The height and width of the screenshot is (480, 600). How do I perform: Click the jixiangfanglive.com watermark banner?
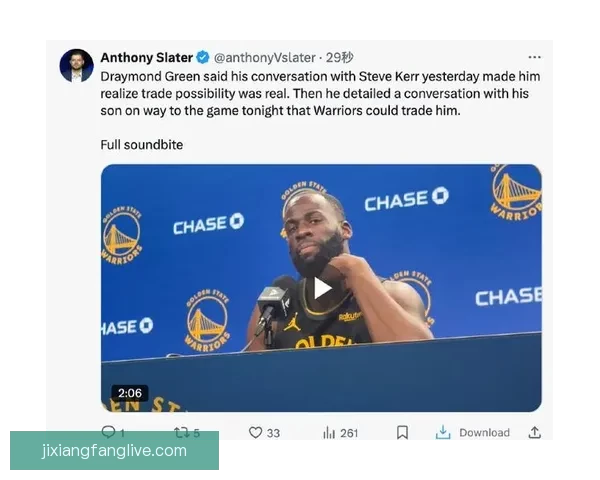pos(114,451)
